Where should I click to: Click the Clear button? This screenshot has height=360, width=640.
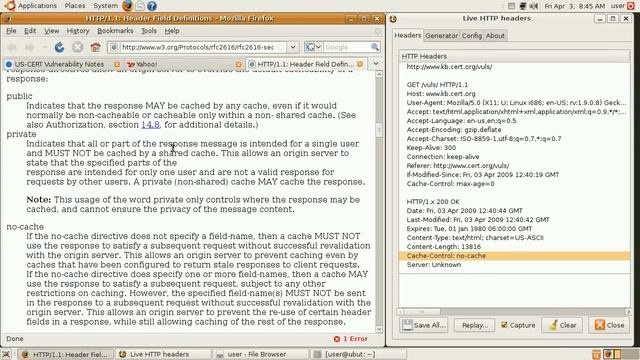pyautogui.click(x=562, y=325)
